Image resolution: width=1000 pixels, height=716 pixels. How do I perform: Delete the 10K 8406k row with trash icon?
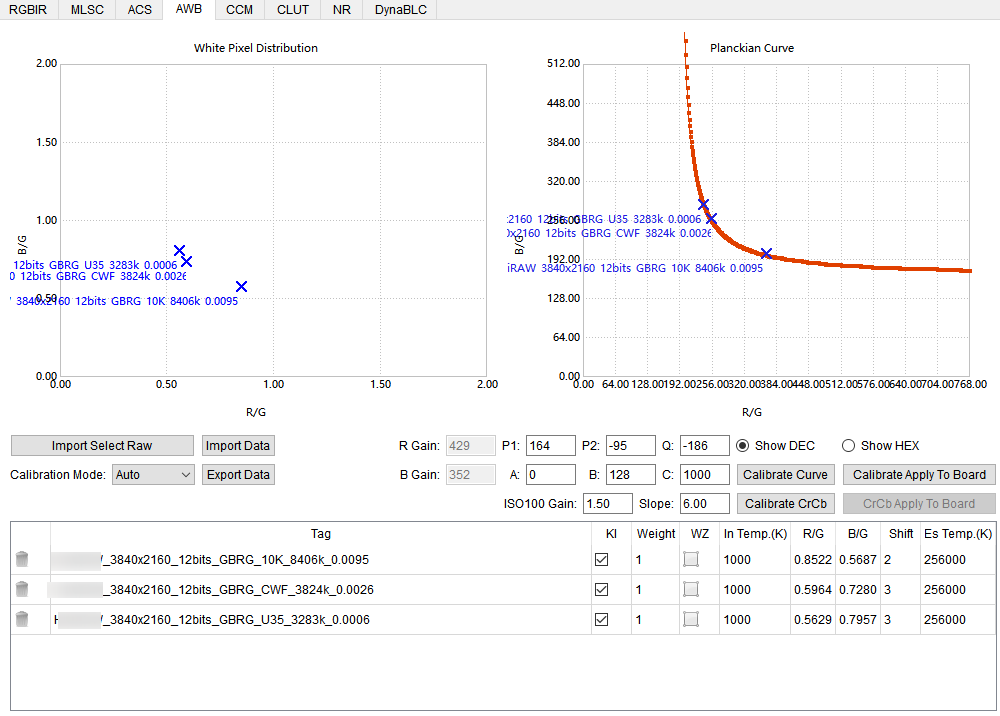[x=22, y=560]
